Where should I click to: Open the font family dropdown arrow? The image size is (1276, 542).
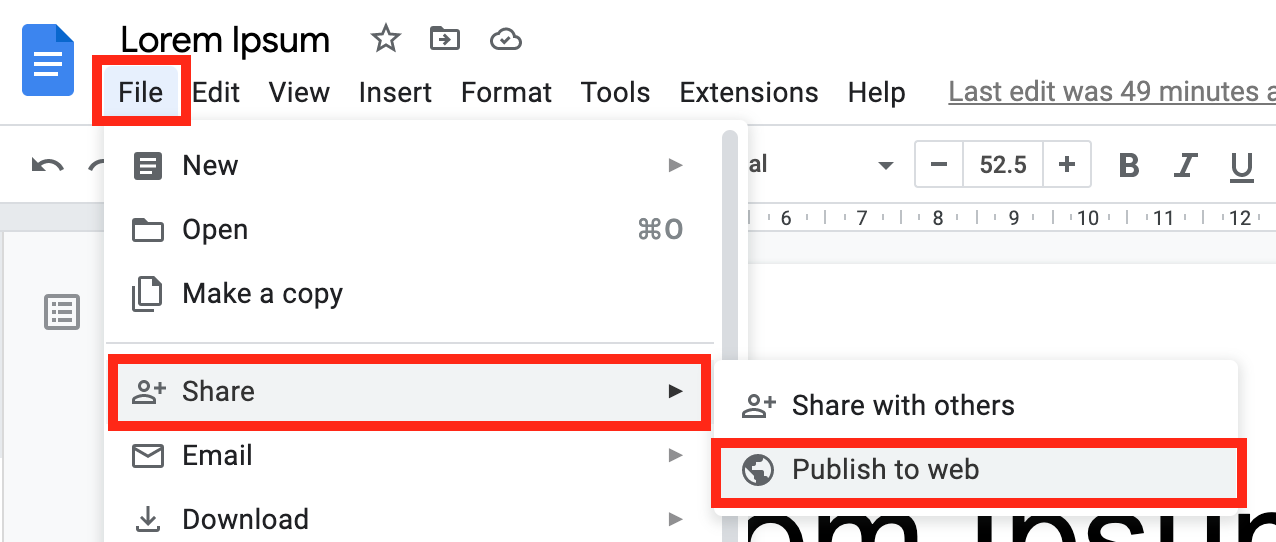tap(885, 165)
